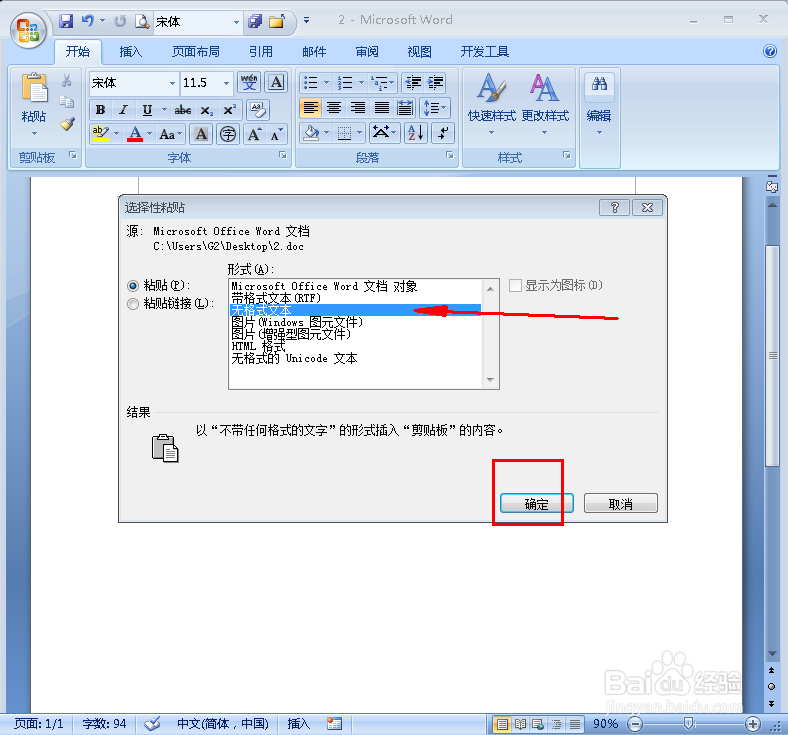Switch to print layout view button

501,724
